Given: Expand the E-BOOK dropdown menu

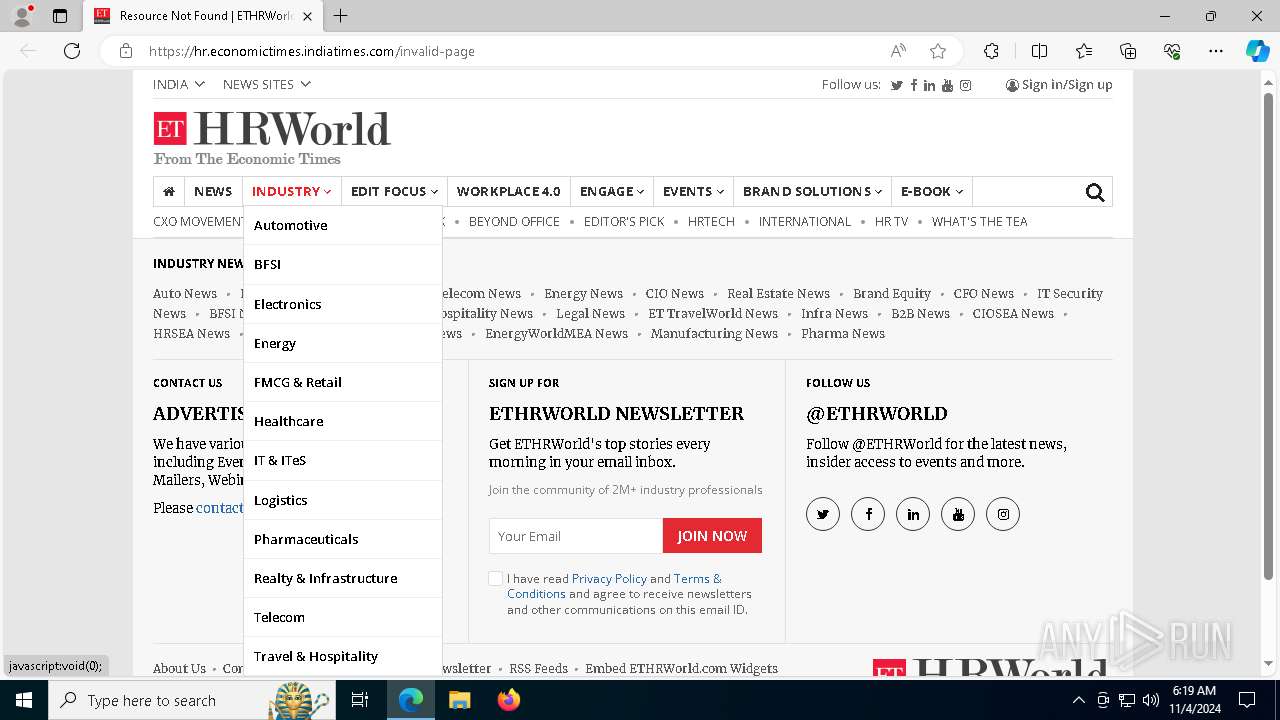Looking at the screenshot, I should coord(931,191).
